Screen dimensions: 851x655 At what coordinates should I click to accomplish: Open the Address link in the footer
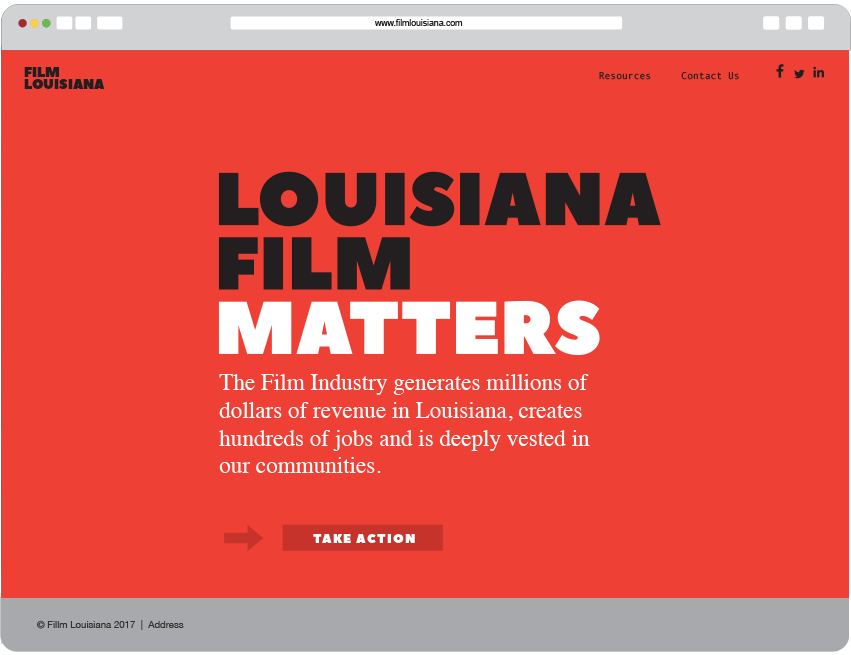coord(167,624)
